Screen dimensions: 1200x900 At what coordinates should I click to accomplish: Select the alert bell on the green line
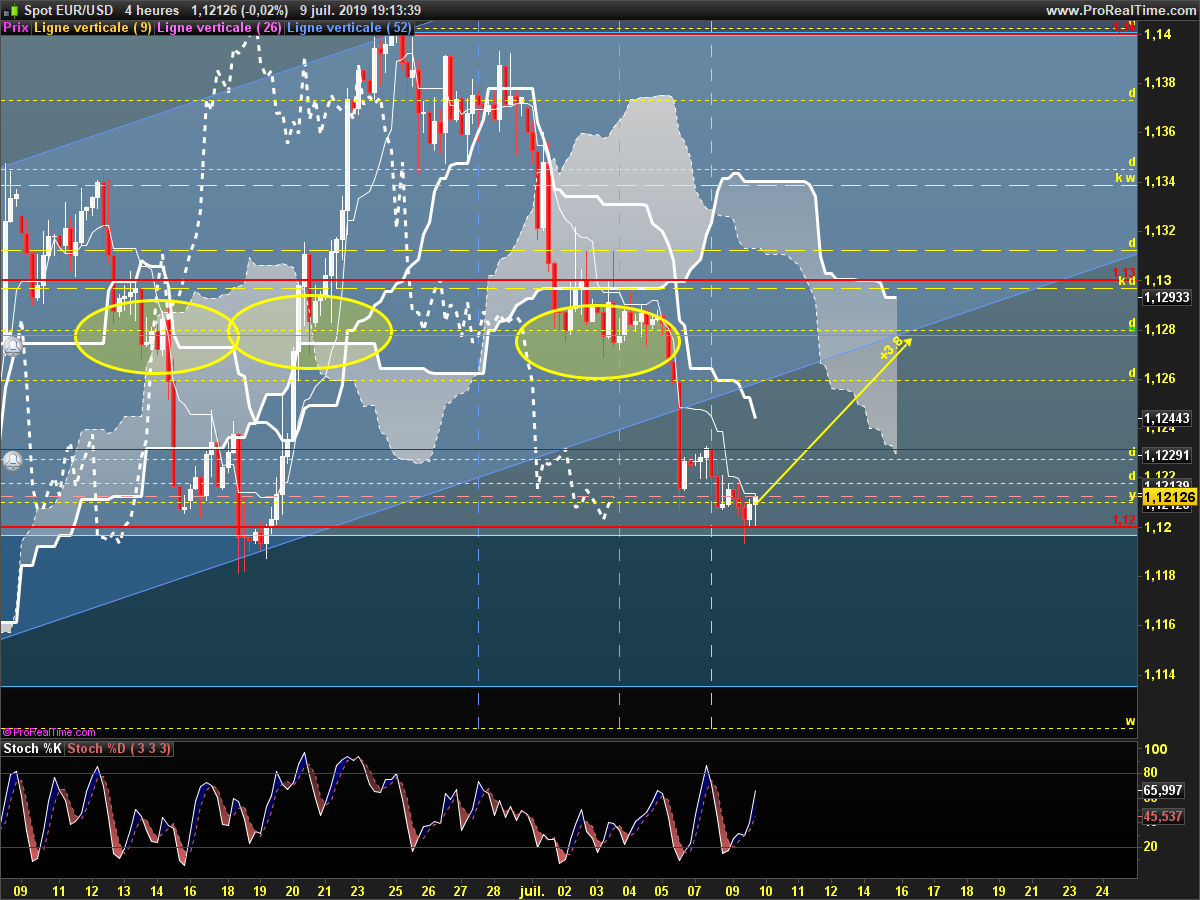tap(13, 346)
